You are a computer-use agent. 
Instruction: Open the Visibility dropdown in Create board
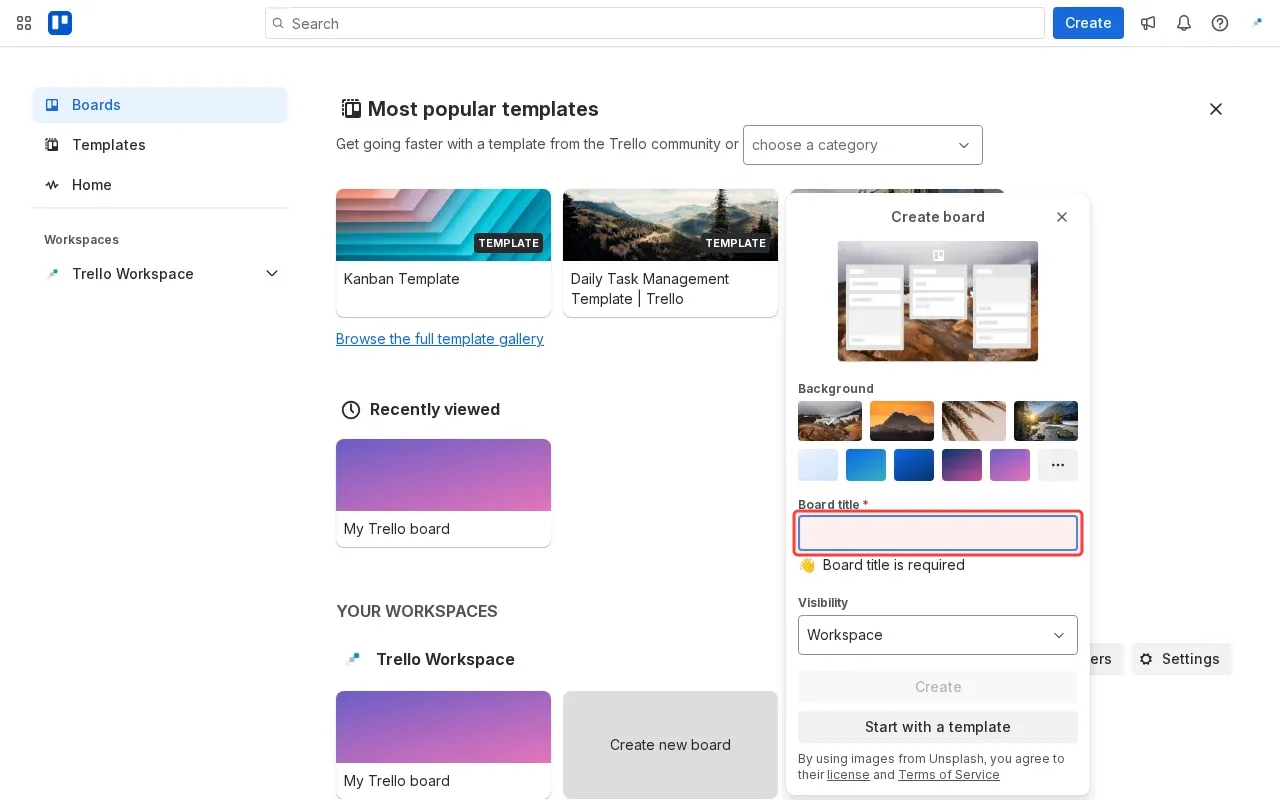click(937, 635)
